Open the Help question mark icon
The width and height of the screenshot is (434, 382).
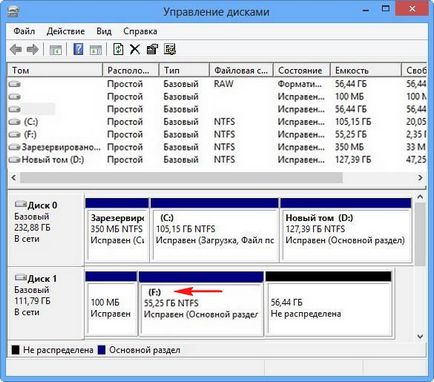[78, 49]
